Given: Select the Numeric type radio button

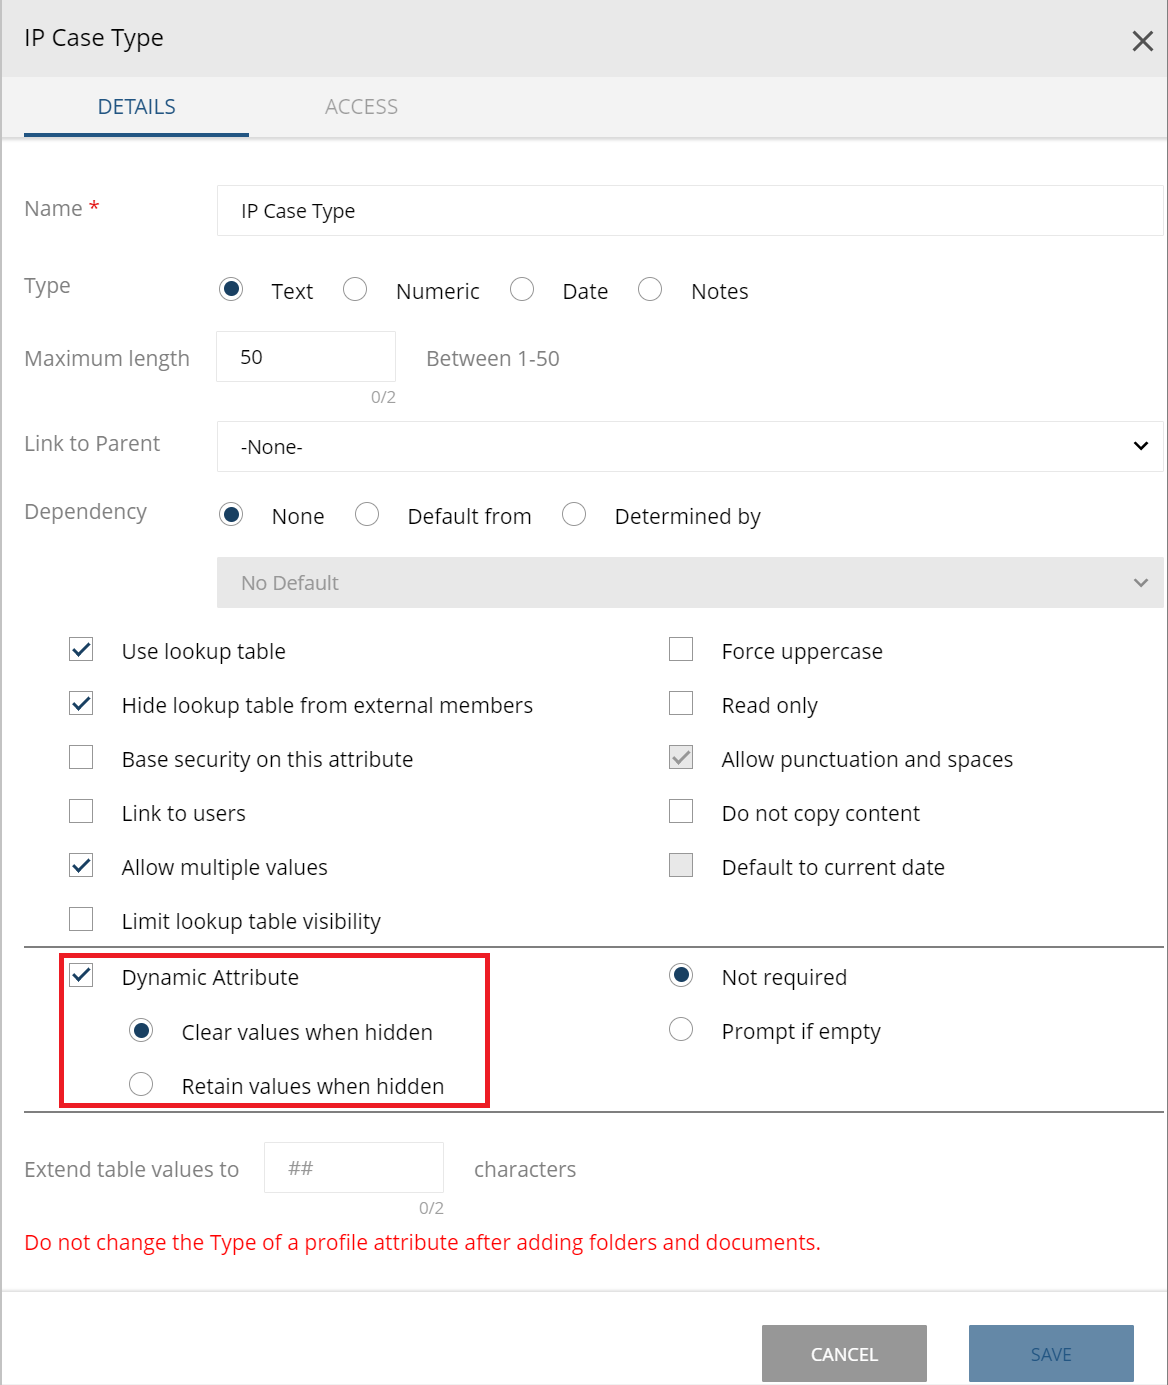Looking at the screenshot, I should 355,289.
